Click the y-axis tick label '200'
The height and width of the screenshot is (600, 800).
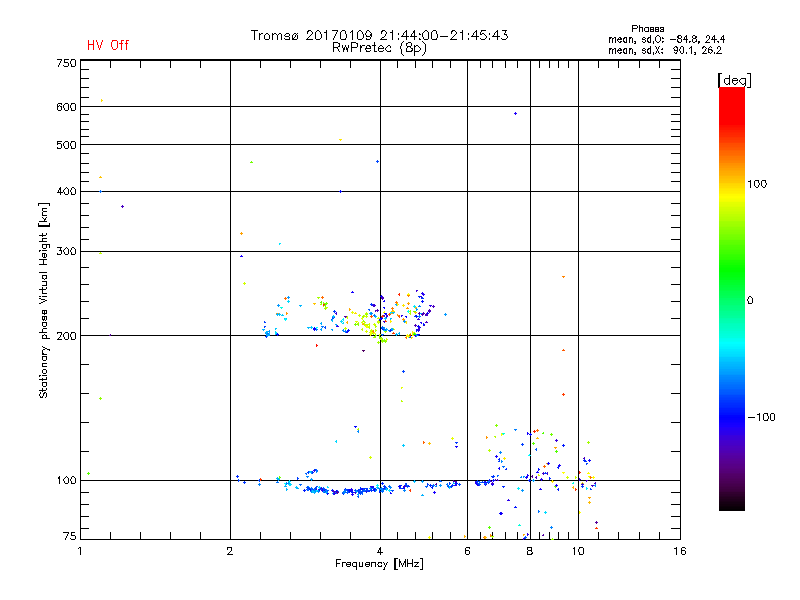click(66, 336)
